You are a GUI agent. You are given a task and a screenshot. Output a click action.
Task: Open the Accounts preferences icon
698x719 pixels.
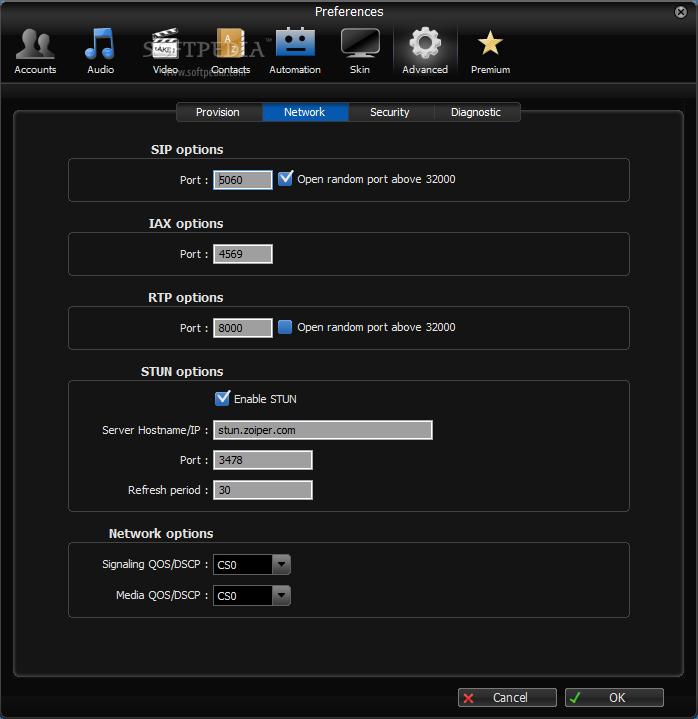coord(35,50)
